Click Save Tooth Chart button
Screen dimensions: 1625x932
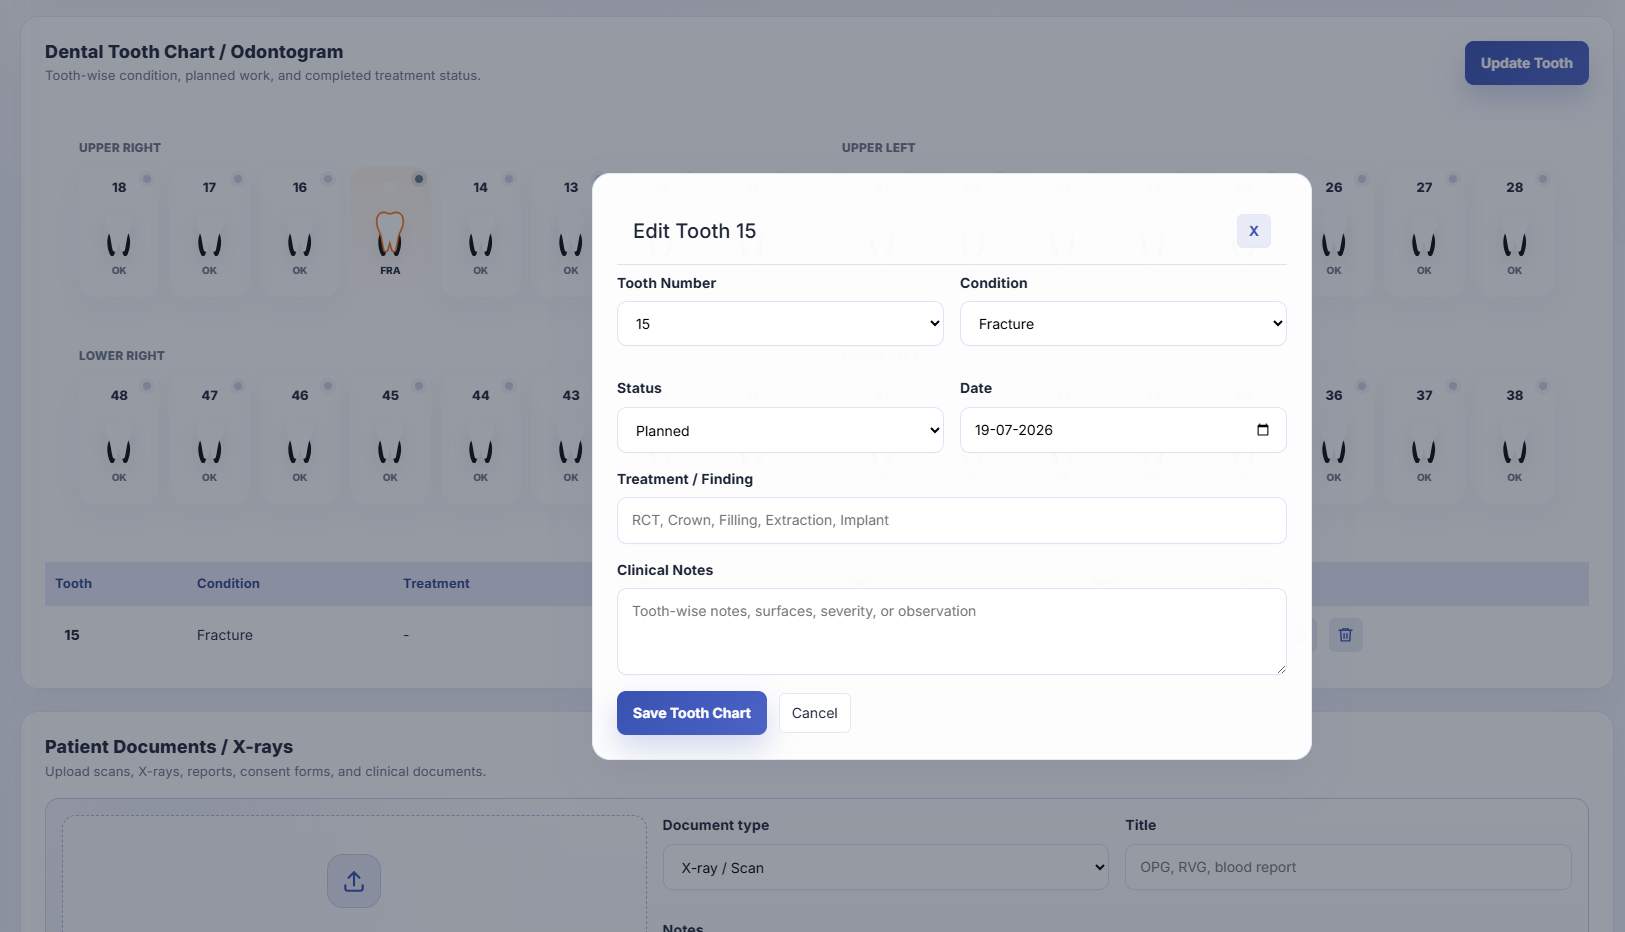click(x=692, y=713)
